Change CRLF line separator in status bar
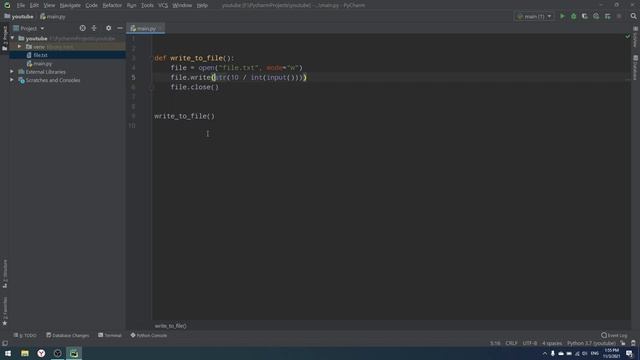640x360 pixels. [511, 343]
